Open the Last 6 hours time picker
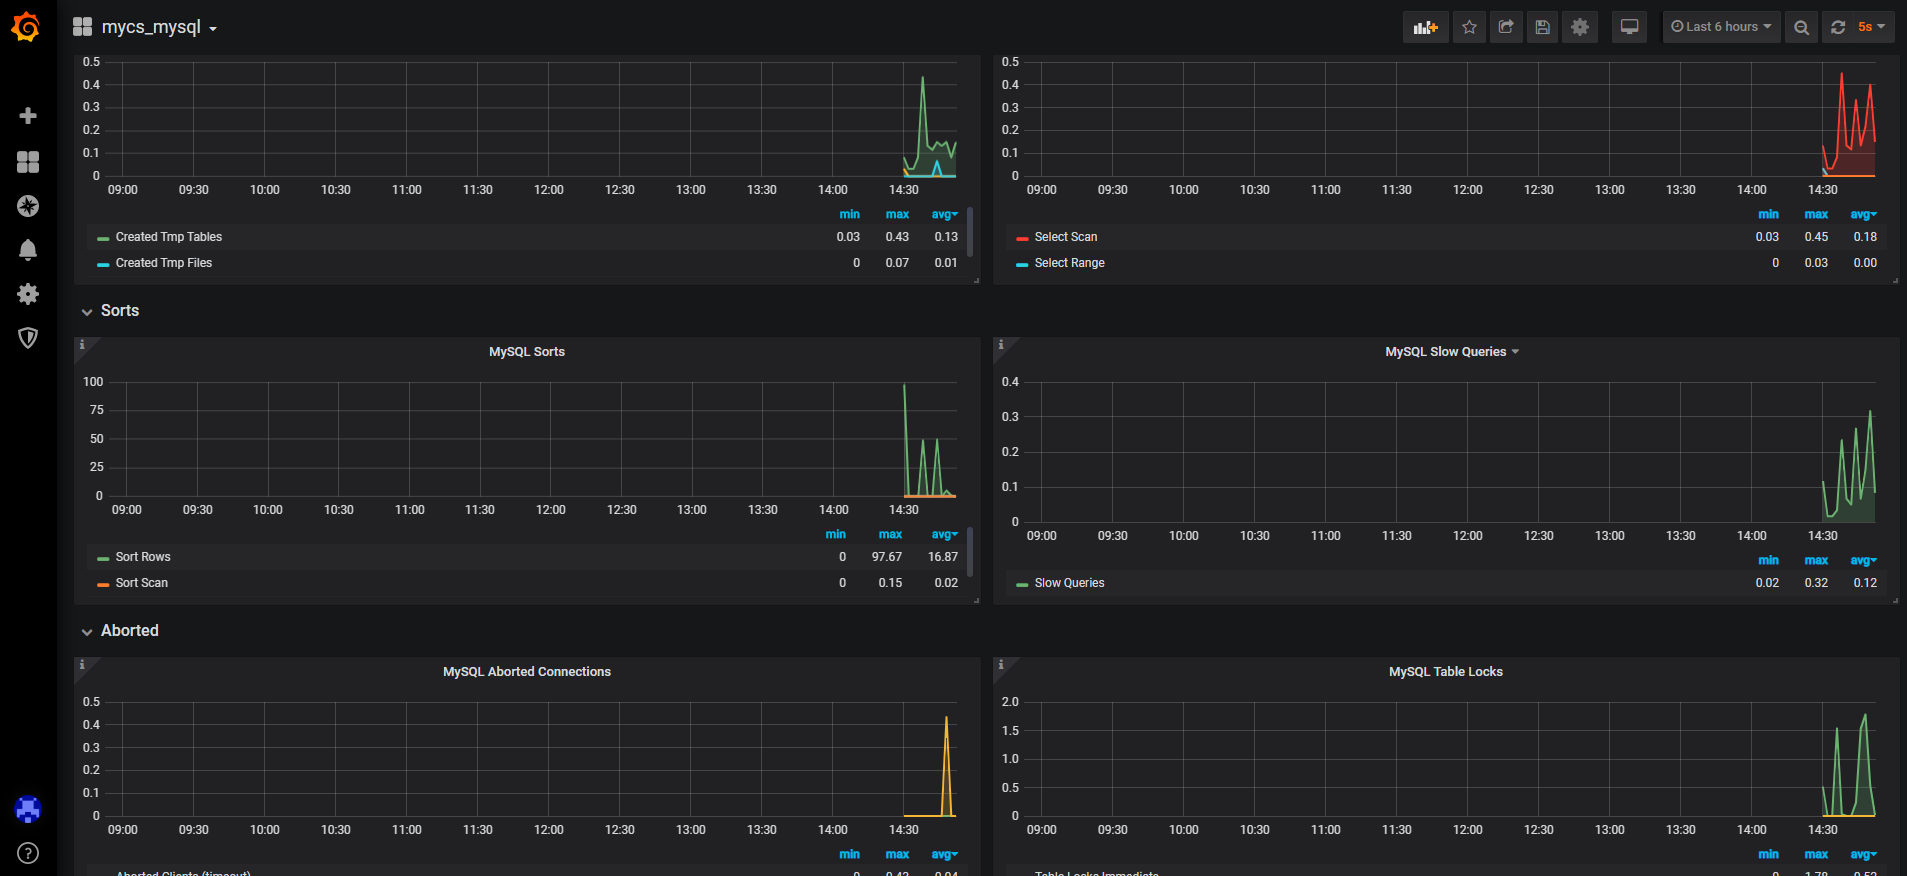 point(1721,27)
